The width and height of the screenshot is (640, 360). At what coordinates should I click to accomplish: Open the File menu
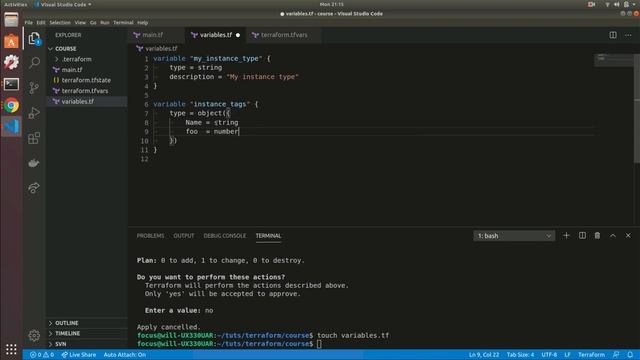(29, 22)
